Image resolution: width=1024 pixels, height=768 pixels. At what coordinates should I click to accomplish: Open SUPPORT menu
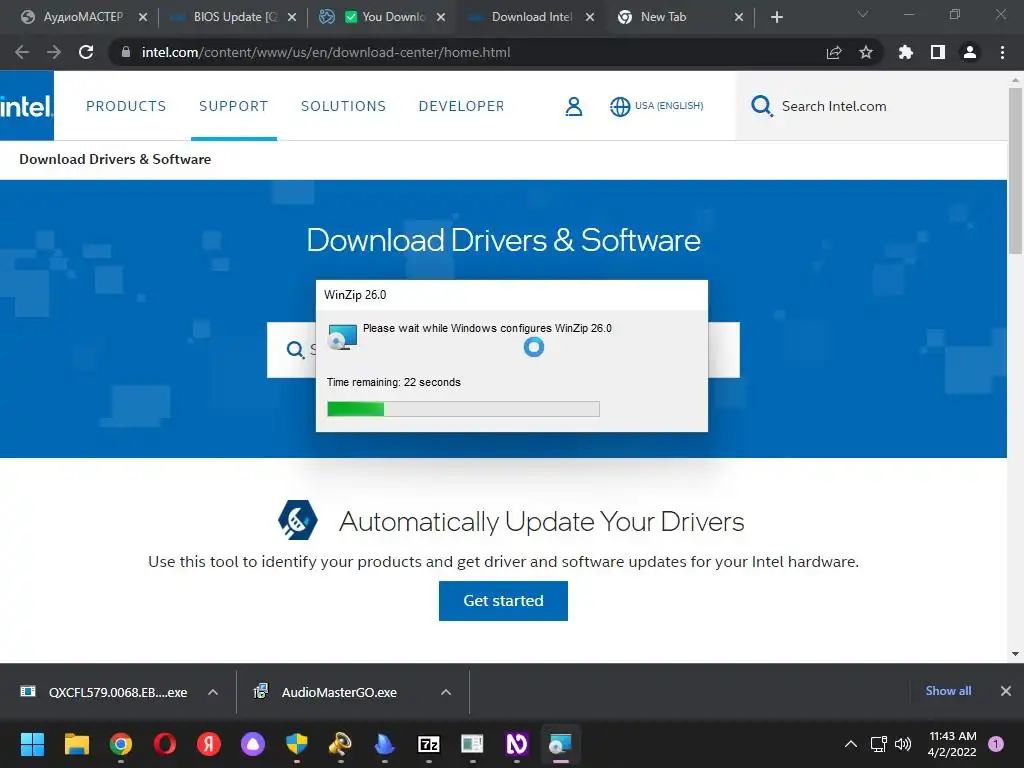point(234,106)
